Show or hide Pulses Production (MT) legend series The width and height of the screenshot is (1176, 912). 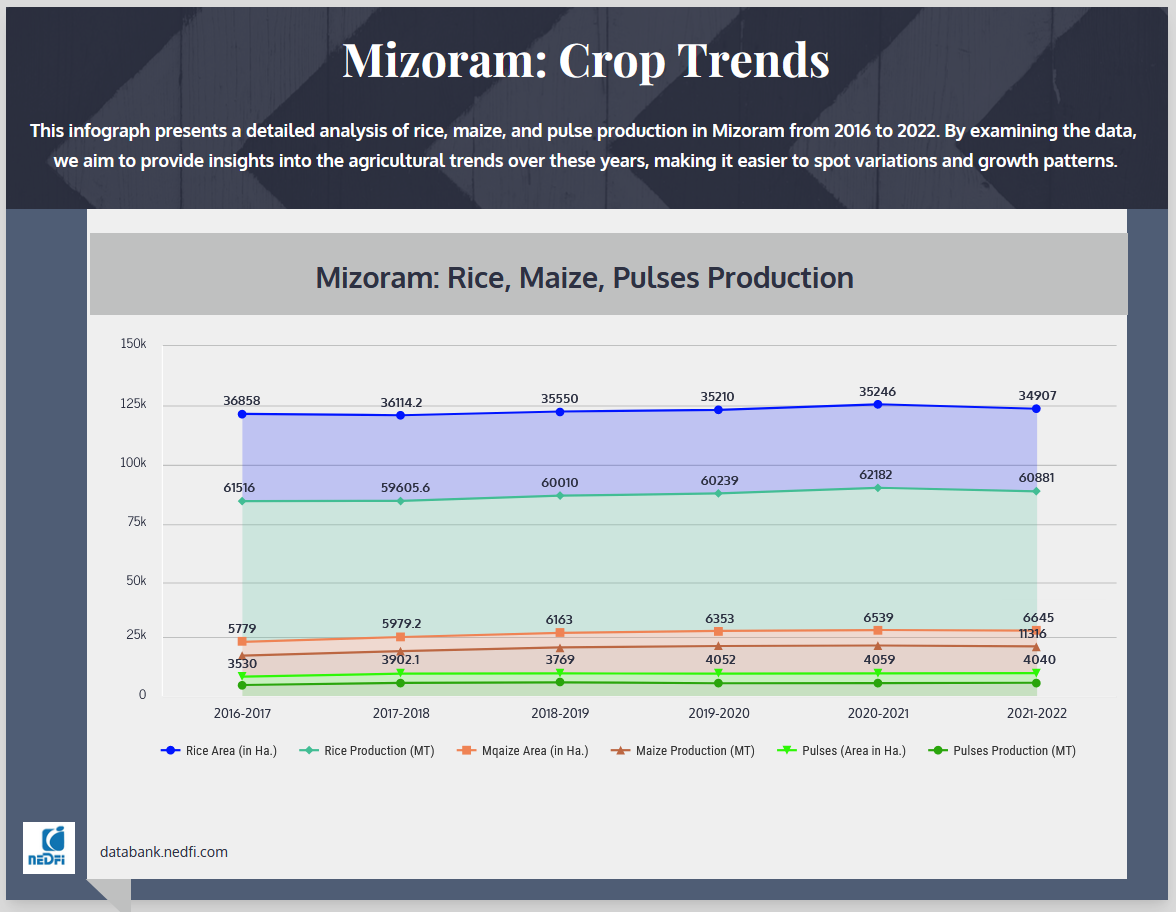(x=1002, y=750)
